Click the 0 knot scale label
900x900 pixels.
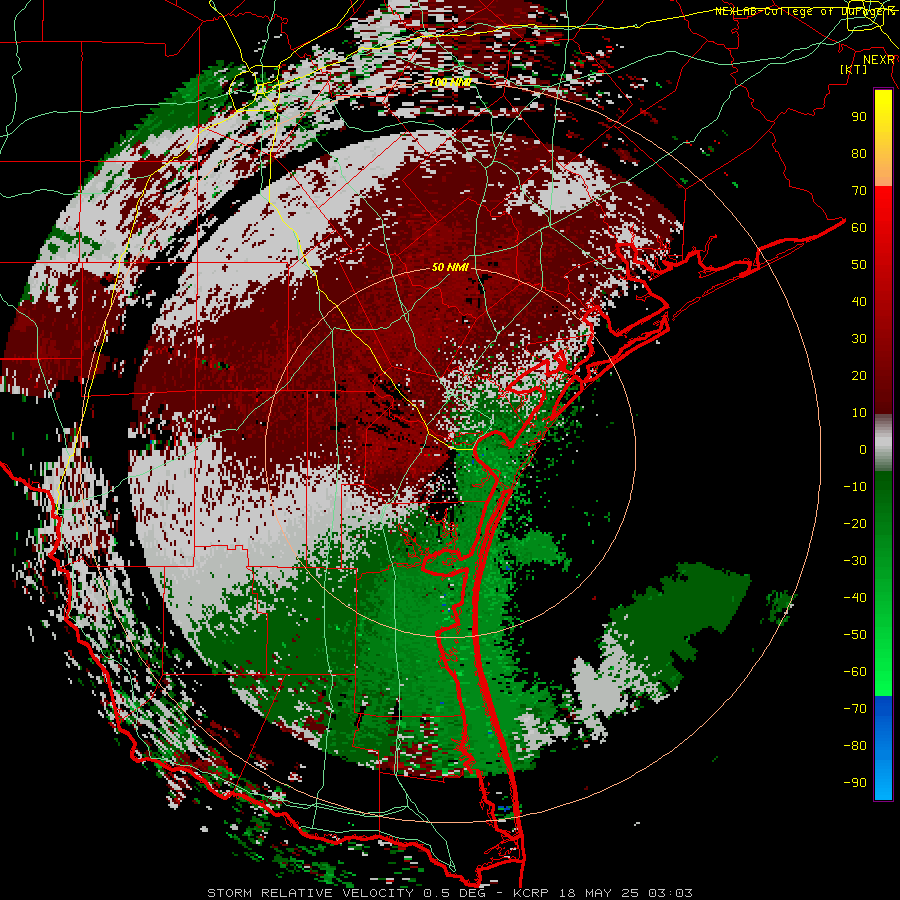click(863, 449)
